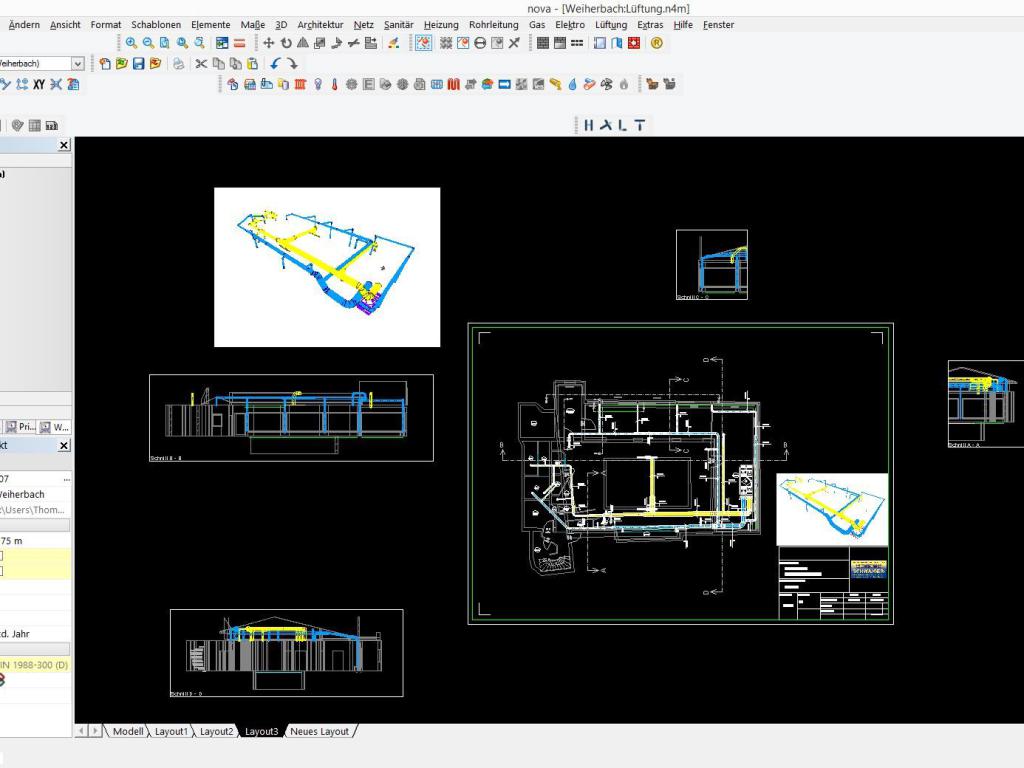This screenshot has width=1024, height=768.
Task: Click the ellipsis button in properties panel
Action: (x=66, y=479)
